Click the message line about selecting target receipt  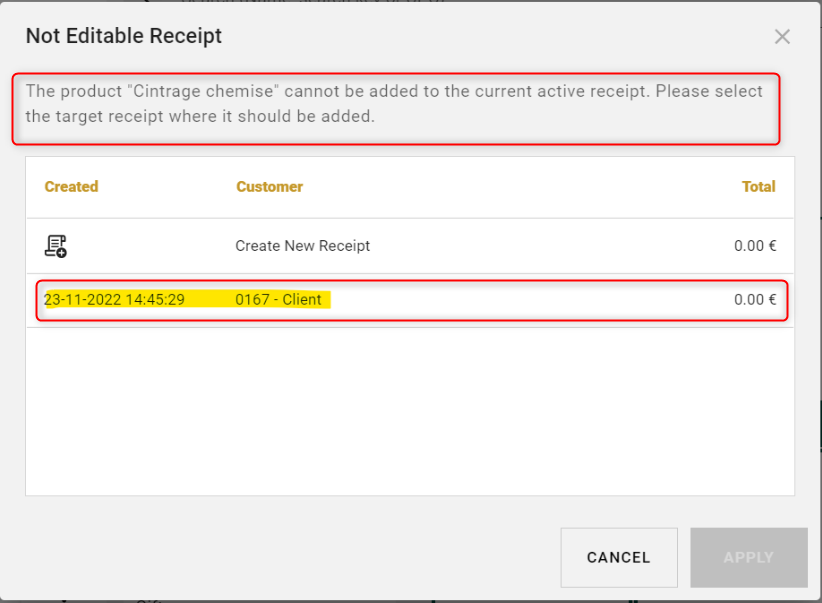coord(200,116)
